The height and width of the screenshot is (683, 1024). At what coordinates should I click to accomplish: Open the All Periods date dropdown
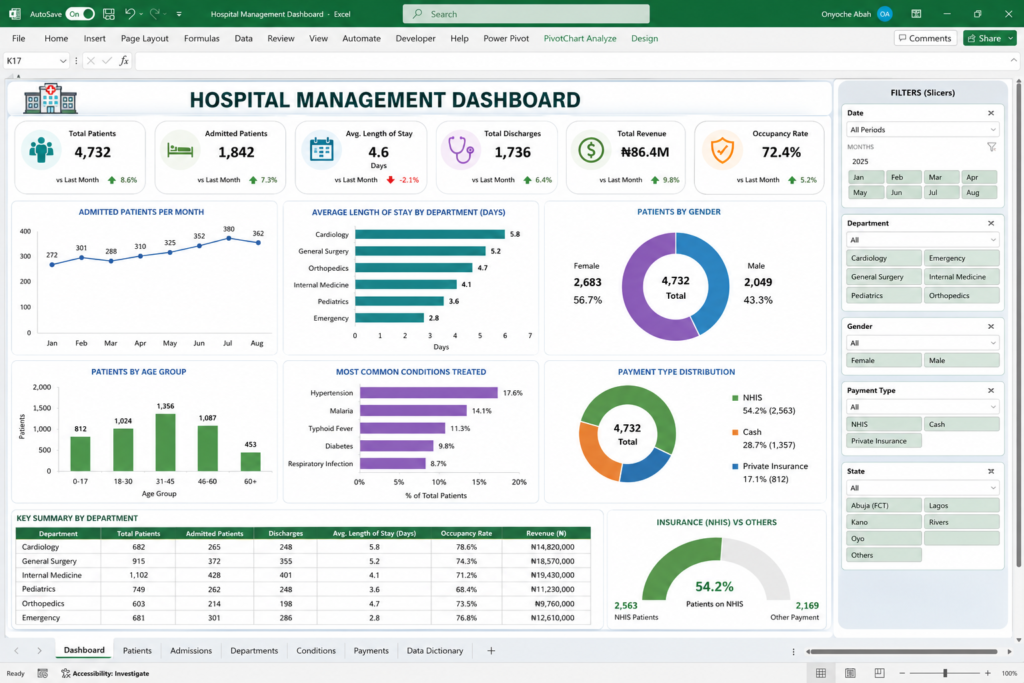pyautogui.click(x=922, y=129)
